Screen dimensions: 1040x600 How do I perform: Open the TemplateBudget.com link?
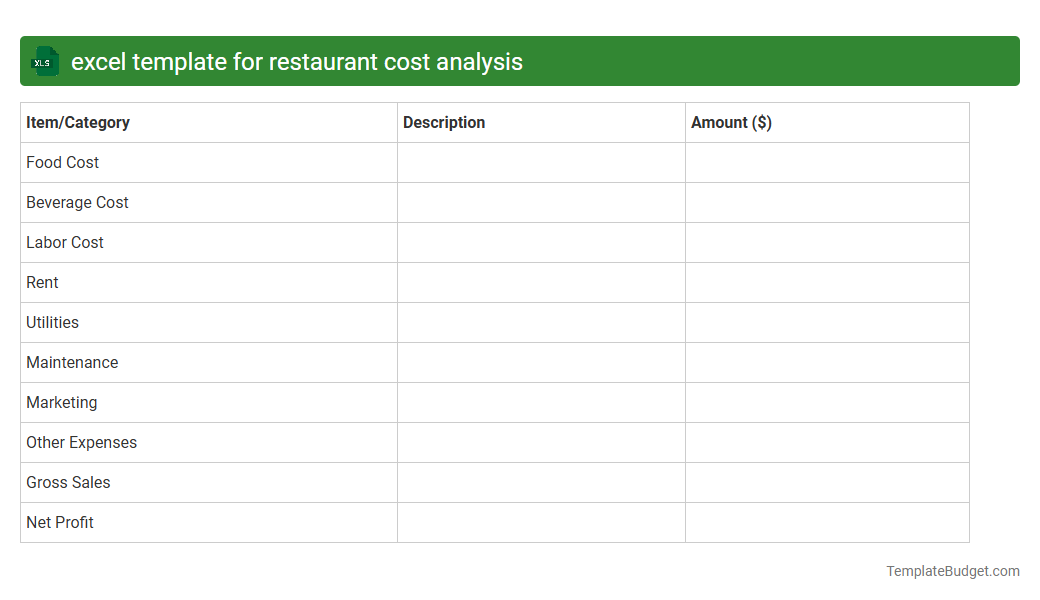tap(953, 570)
